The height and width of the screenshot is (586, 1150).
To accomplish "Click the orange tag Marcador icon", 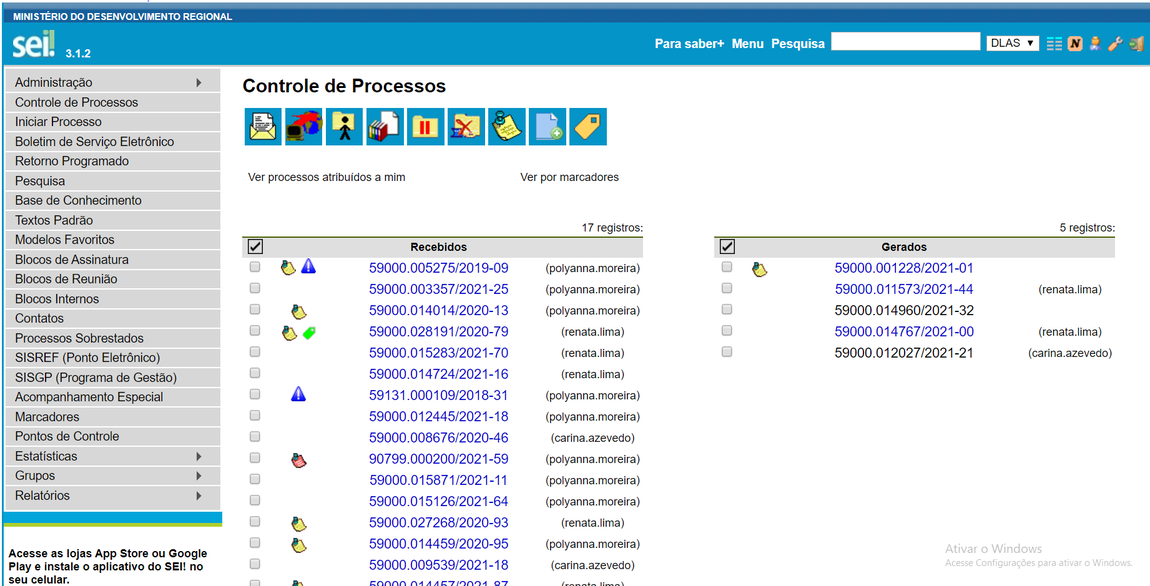I will [x=588, y=127].
